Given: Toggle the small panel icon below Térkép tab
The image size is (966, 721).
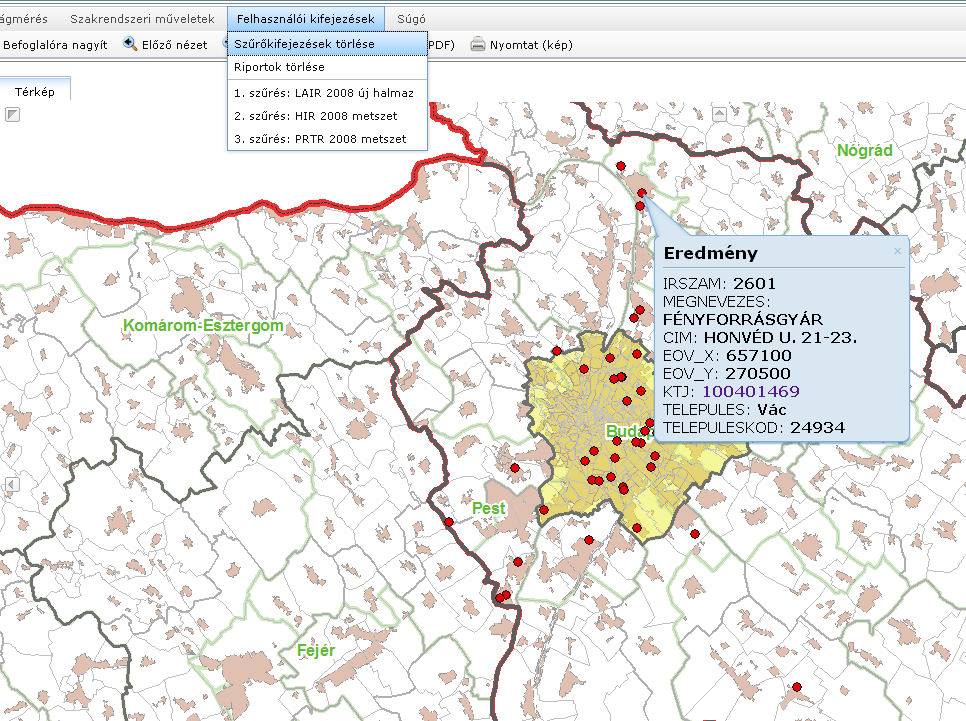Looking at the screenshot, I should click(12, 116).
